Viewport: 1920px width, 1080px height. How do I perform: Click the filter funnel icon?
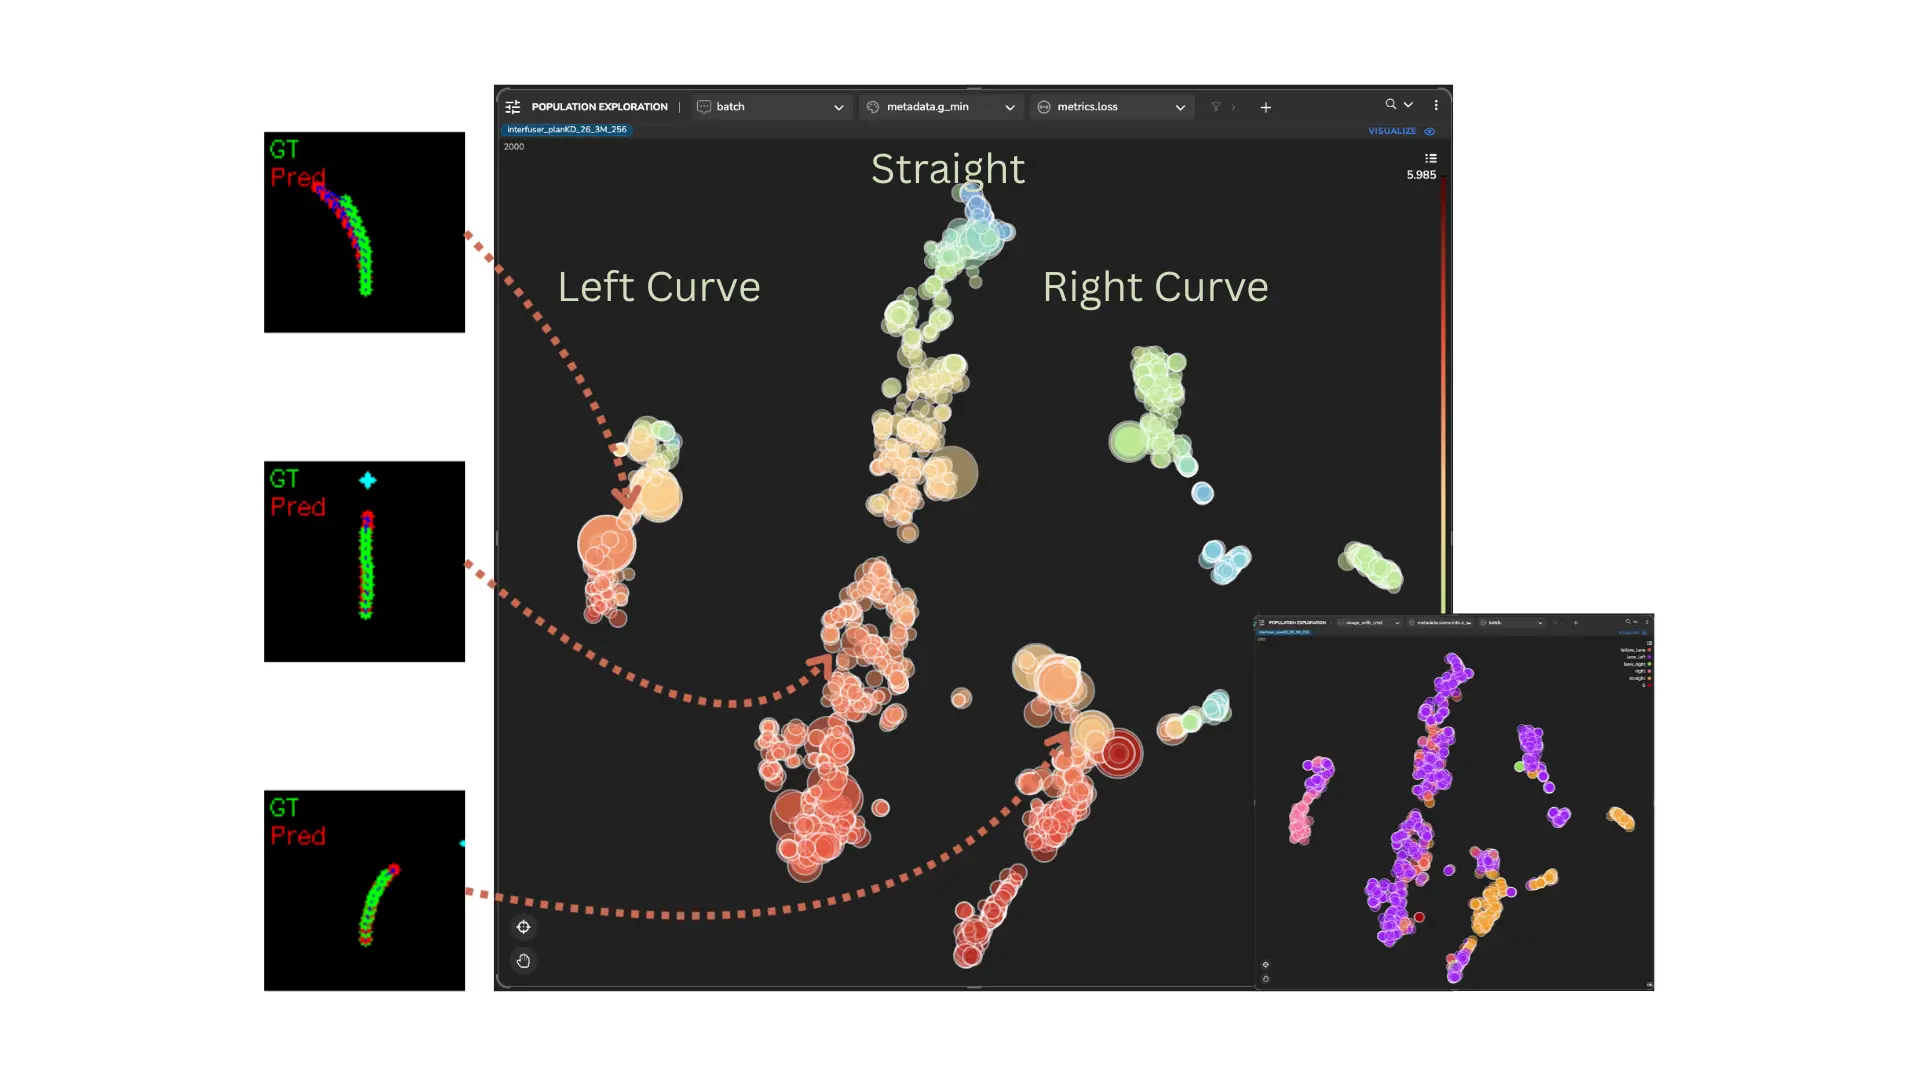[x=1216, y=107]
